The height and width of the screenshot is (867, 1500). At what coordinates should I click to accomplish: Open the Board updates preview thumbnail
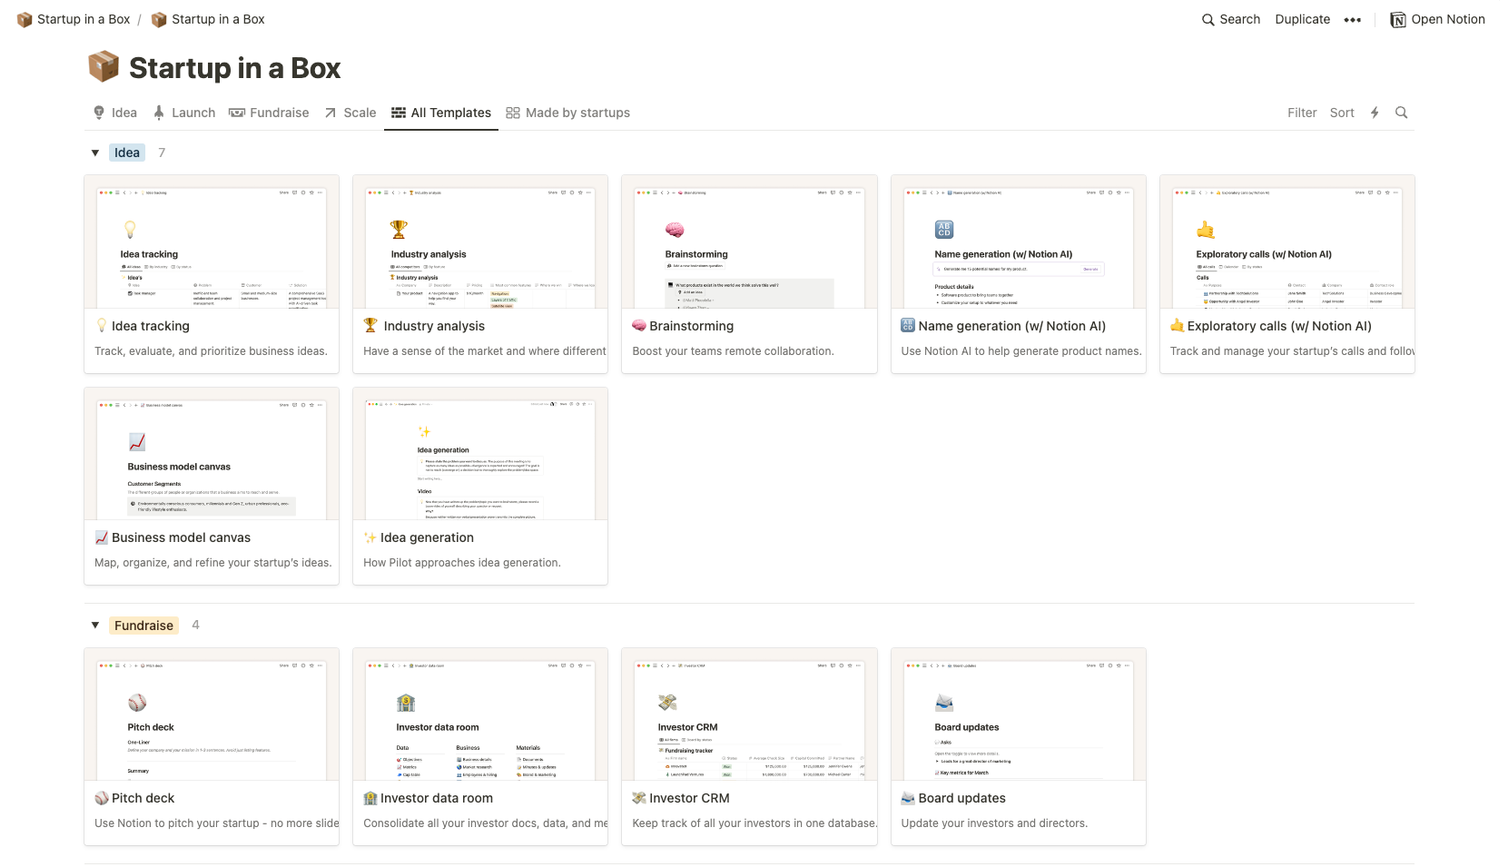click(x=1018, y=714)
